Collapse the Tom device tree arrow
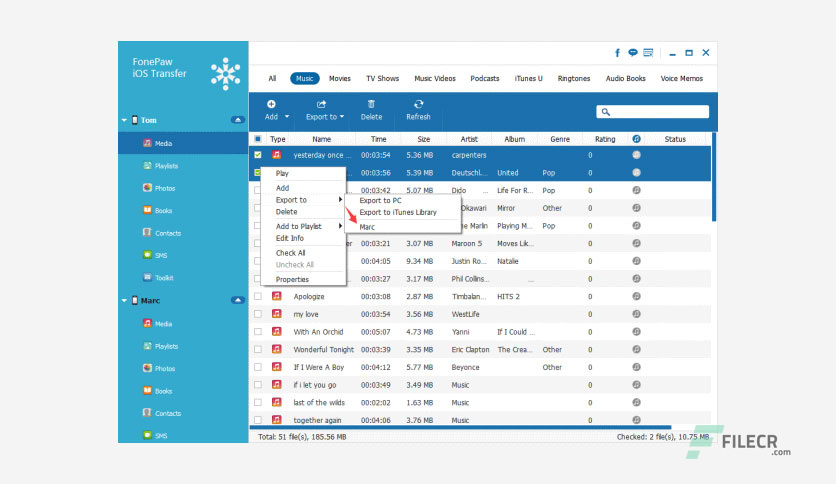The width and height of the screenshot is (836, 484). [124, 120]
